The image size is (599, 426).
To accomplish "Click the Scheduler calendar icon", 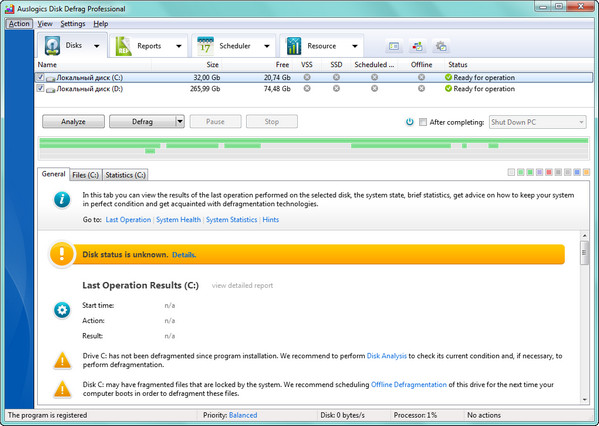I will (x=206, y=46).
